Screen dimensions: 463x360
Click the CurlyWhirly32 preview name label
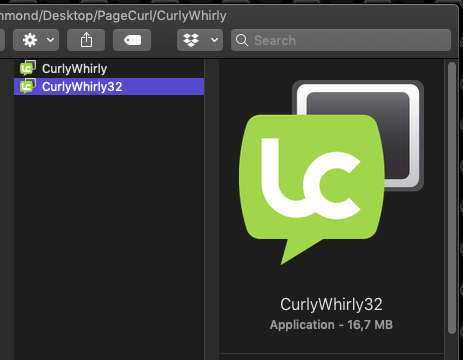click(x=331, y=304)
